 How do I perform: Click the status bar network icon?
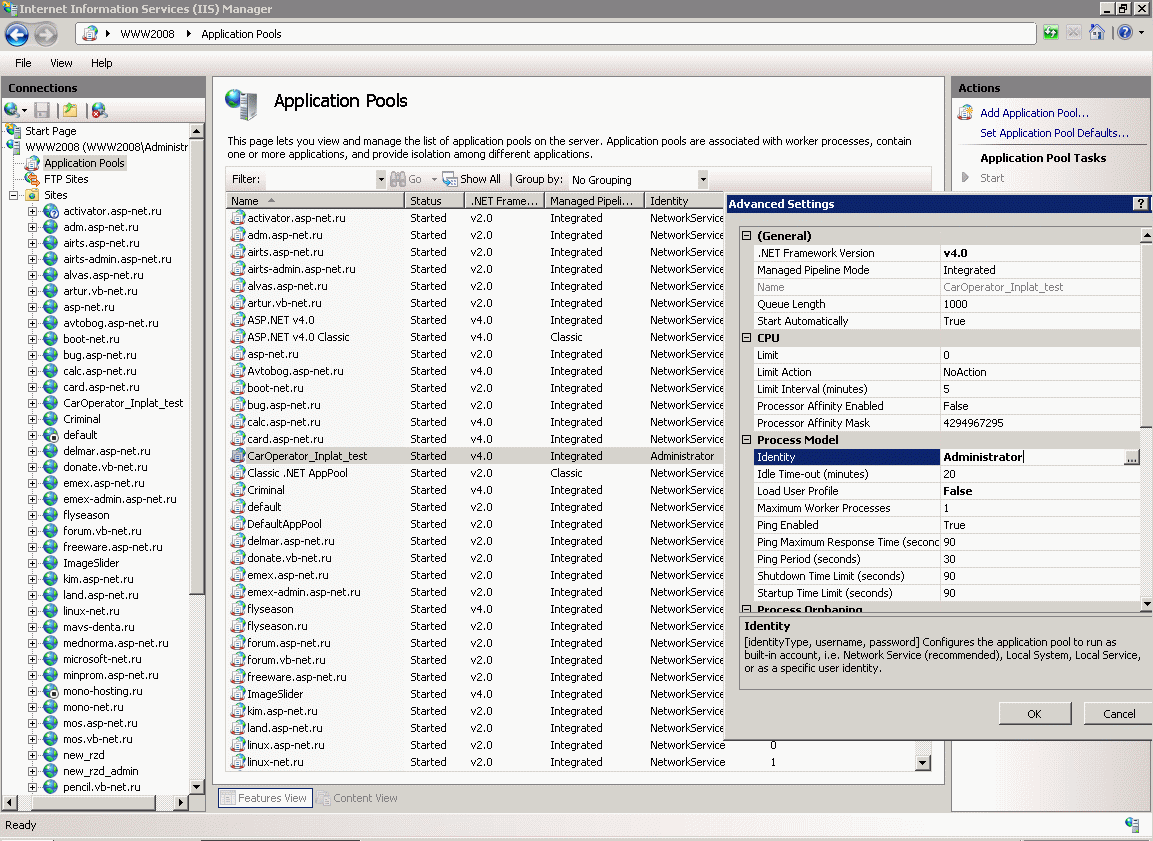click(x=1132, y=824)
